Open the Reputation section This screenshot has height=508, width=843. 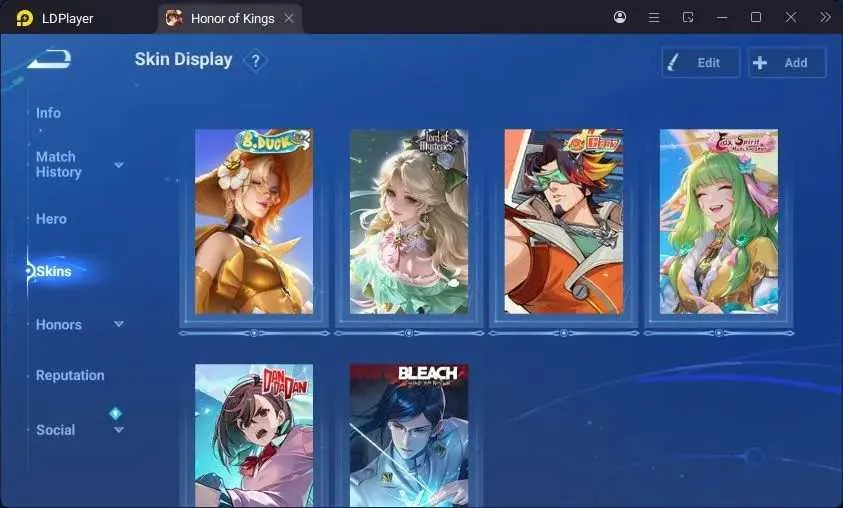point(70,375)
